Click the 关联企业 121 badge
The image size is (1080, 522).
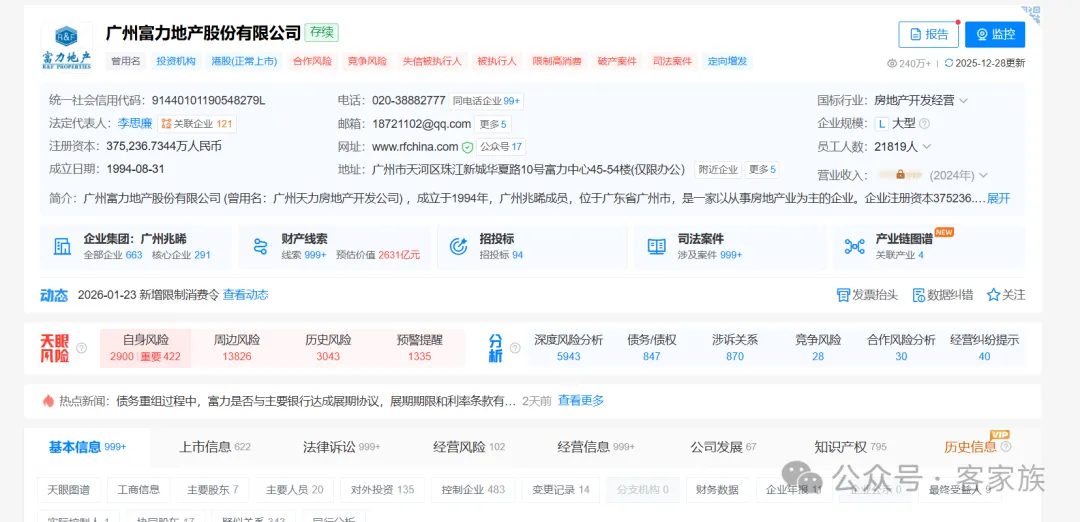(197, 124)
